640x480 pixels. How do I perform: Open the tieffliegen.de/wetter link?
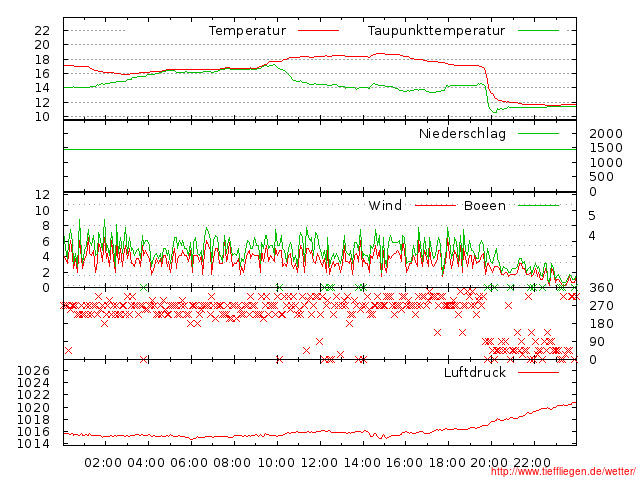pos(563,472)
